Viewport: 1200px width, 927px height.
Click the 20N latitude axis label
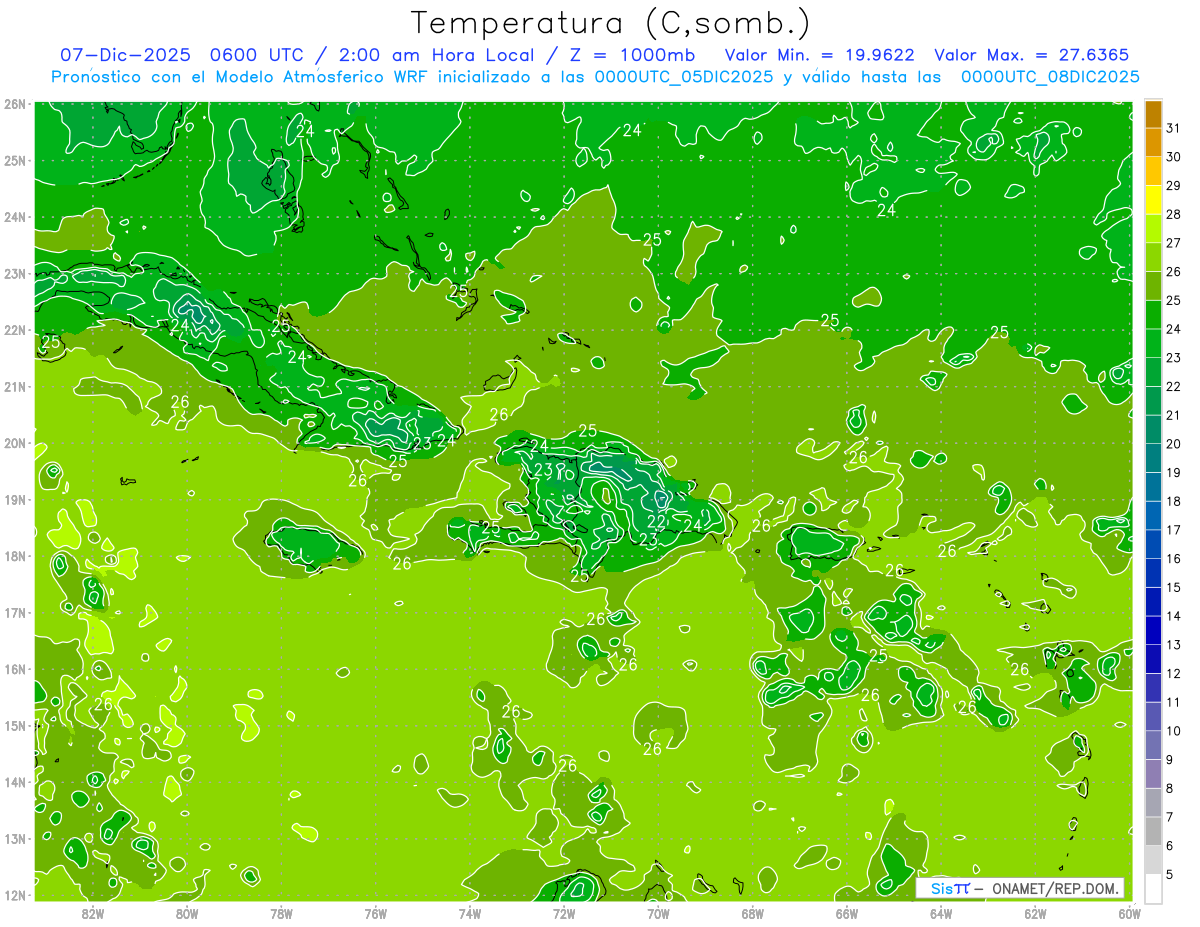point(15,443)
